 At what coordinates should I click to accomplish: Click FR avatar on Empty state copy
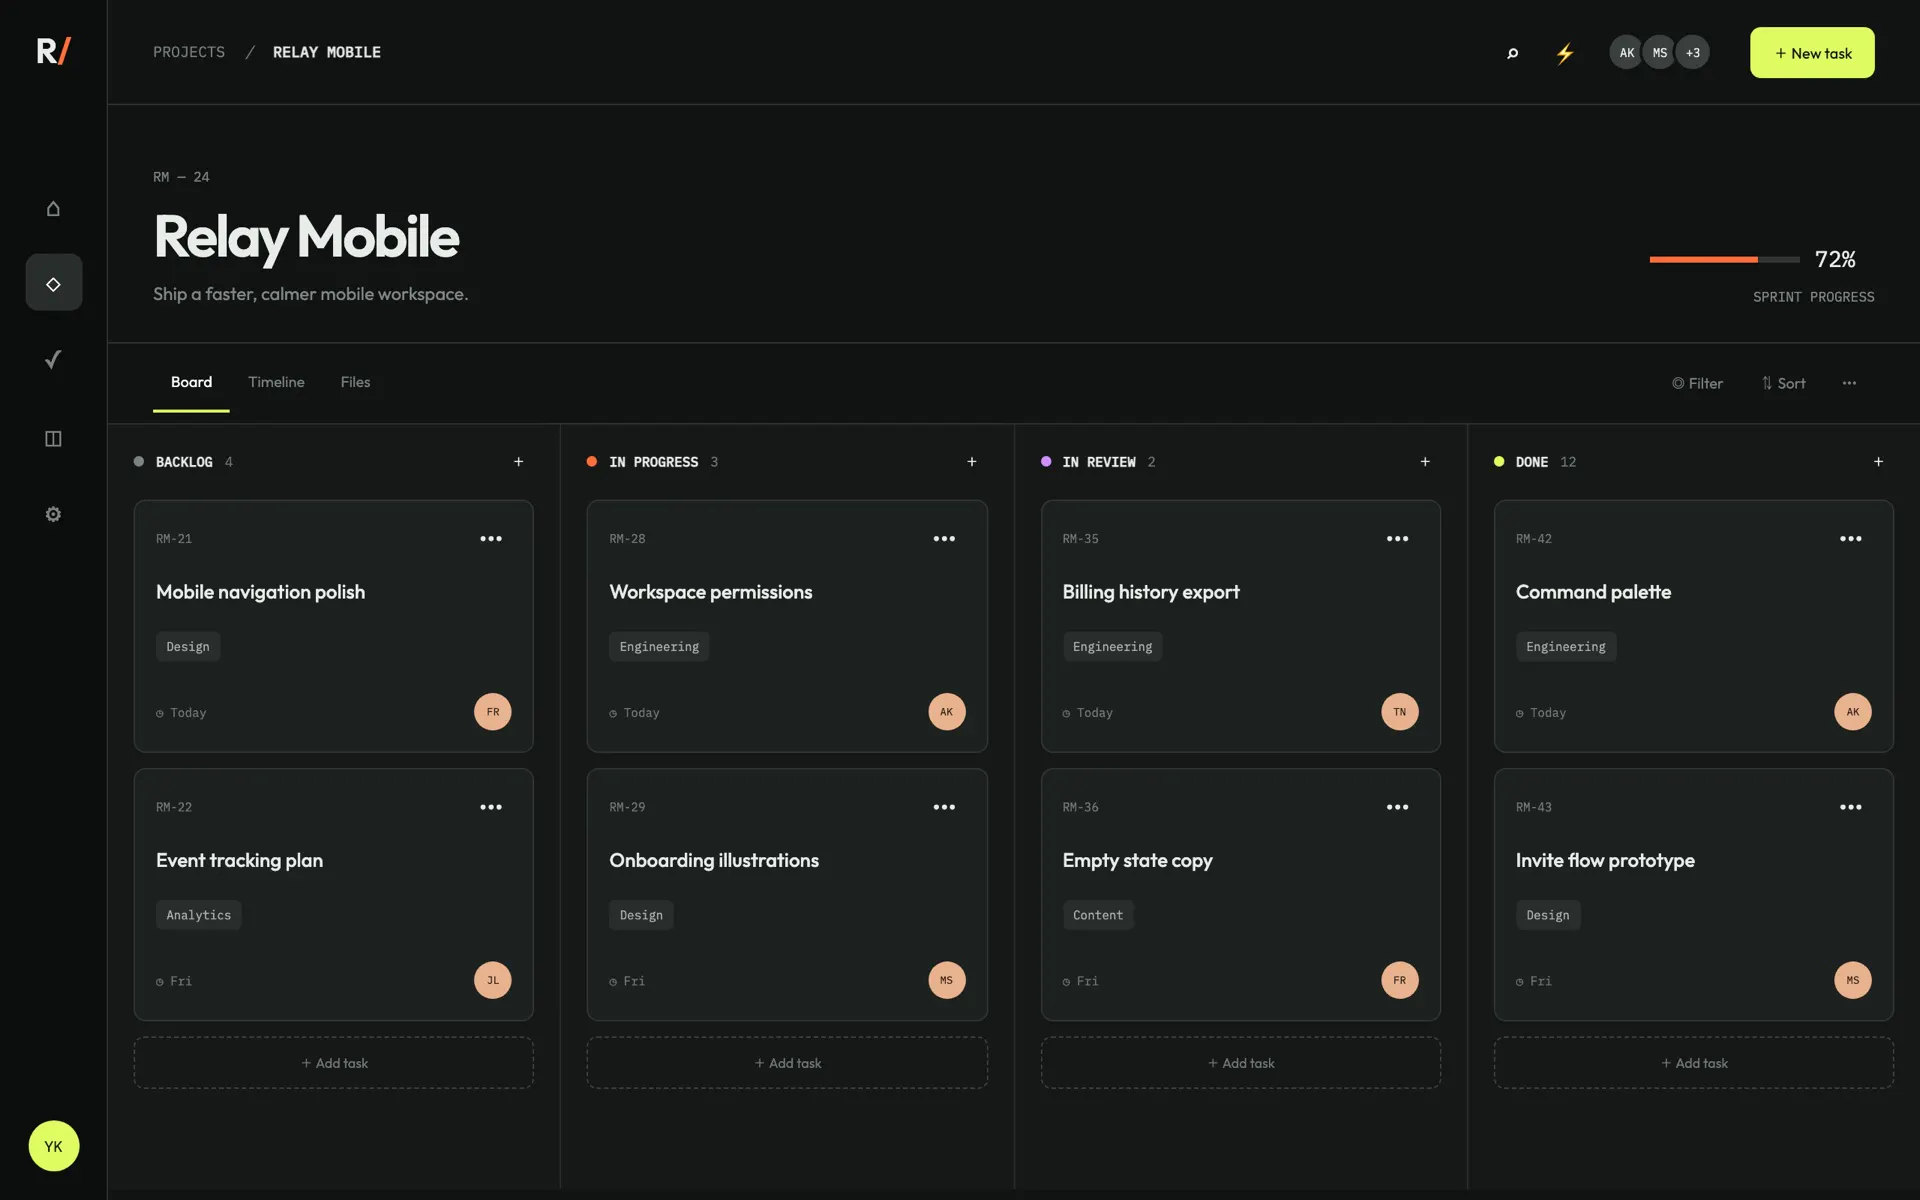[x=1400, y=980]
